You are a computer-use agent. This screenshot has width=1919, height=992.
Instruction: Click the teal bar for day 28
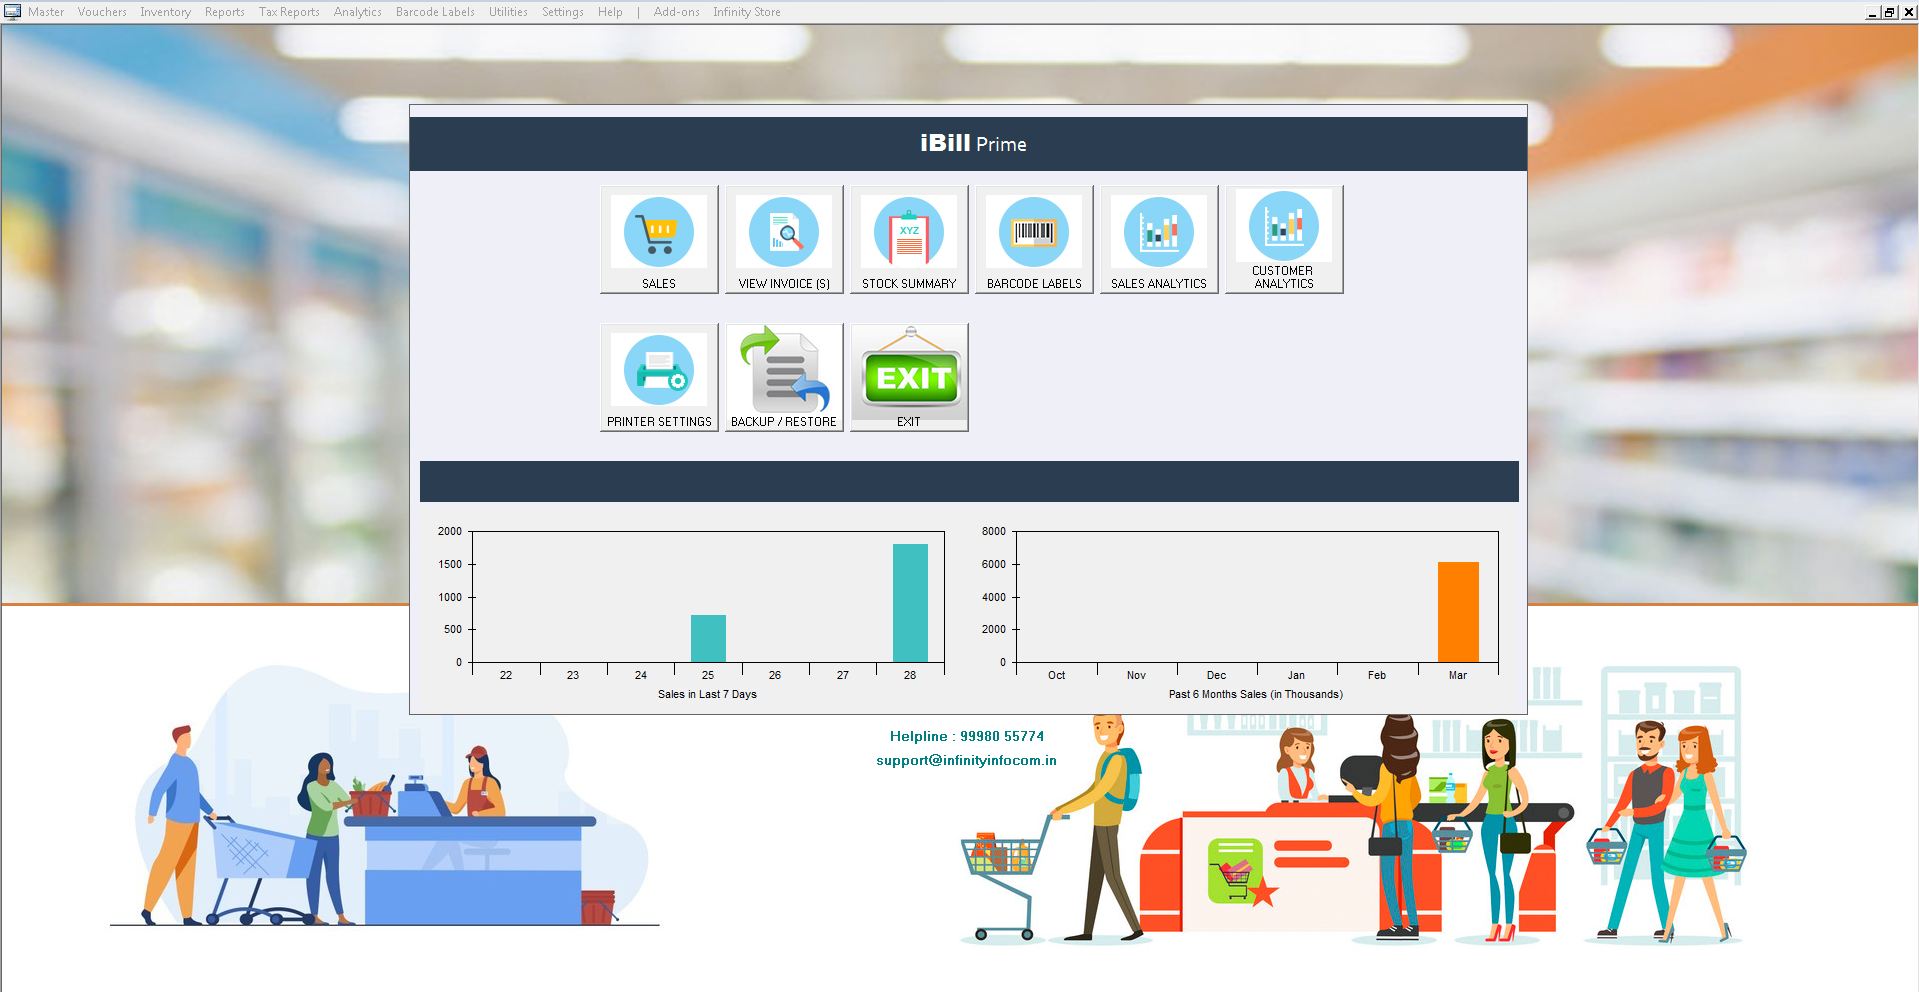pyautogui.click(x=910, y=603)
